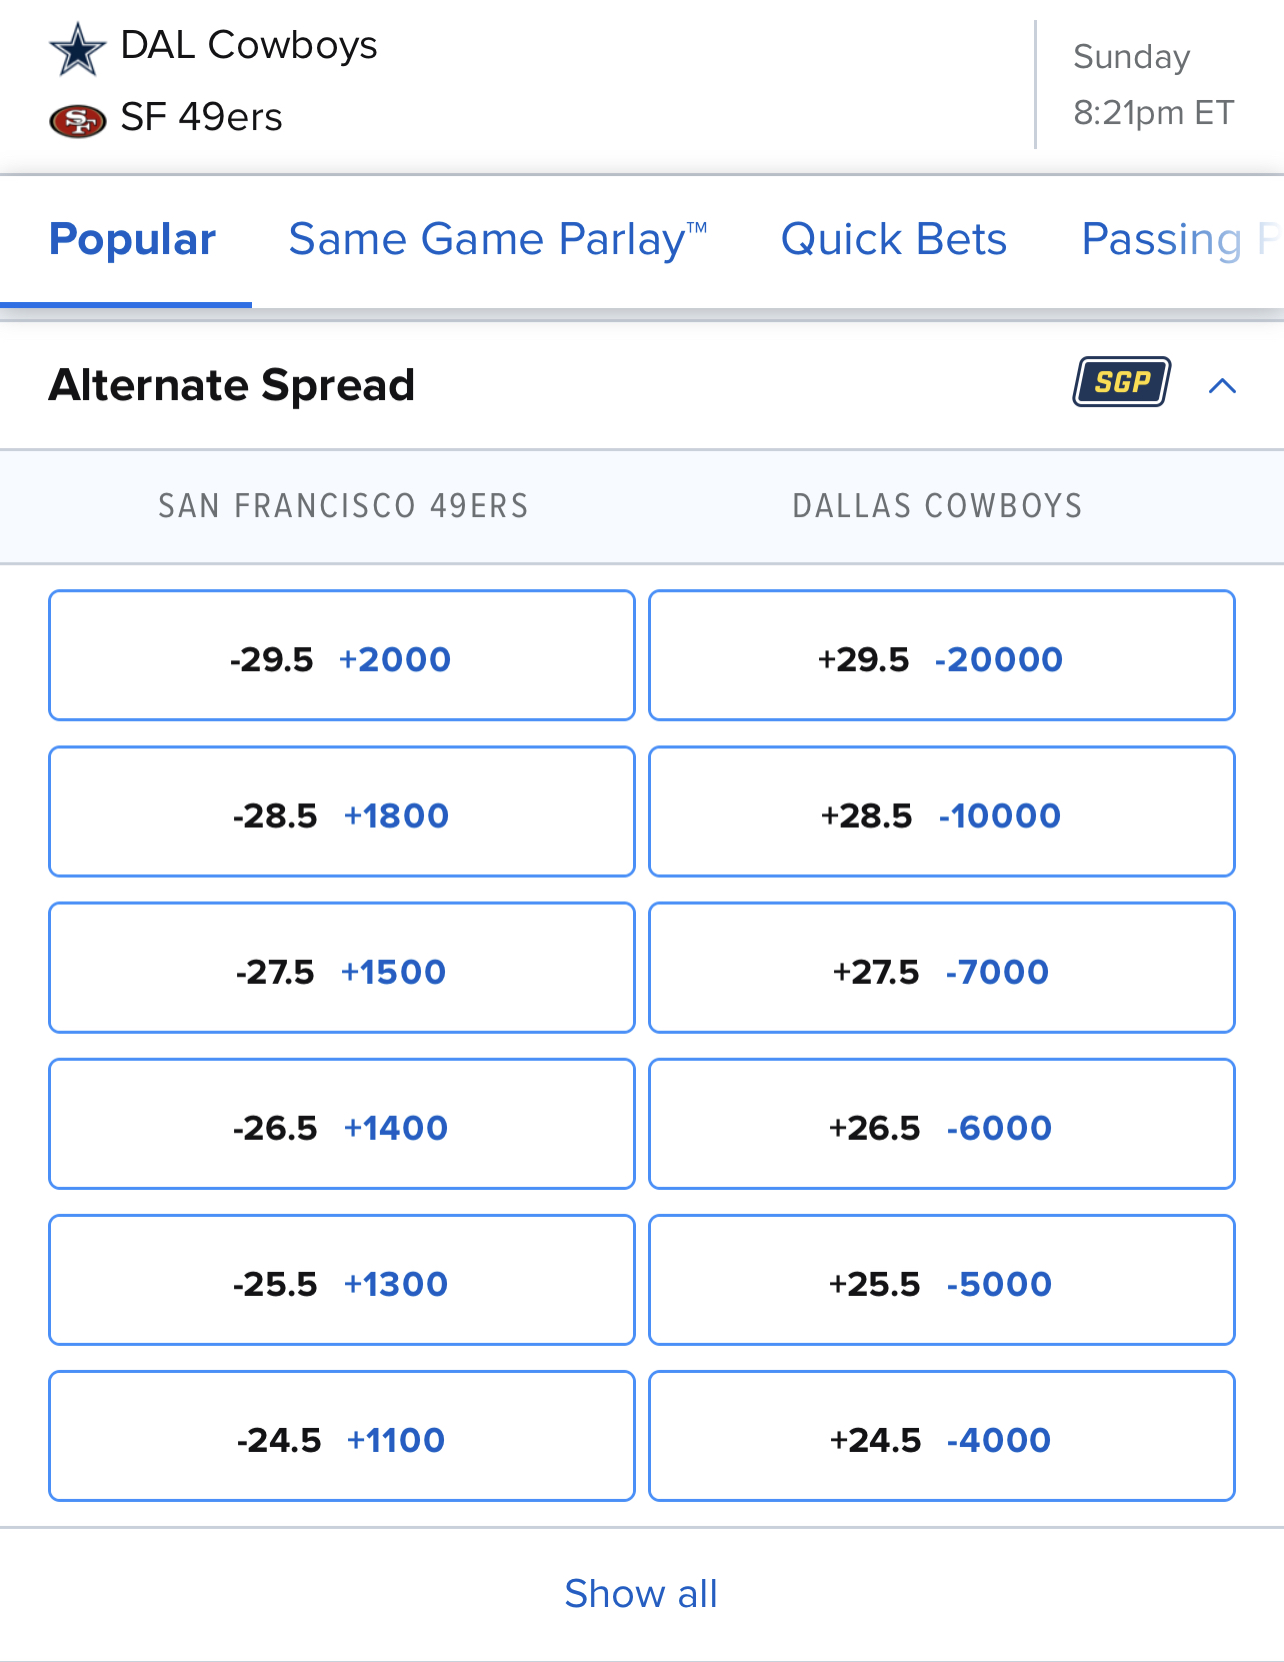The width and height of the screenshot is (1284, 1662).
Task: Click the Dallas Cowboys star logo
Action: [x=78, y=44]
